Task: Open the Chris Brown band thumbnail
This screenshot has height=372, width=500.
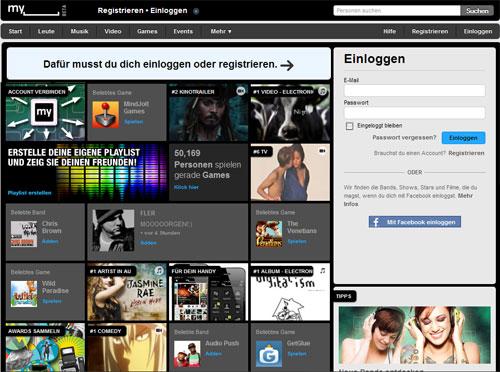Action: pyautogui.click(x=24, y=234)
